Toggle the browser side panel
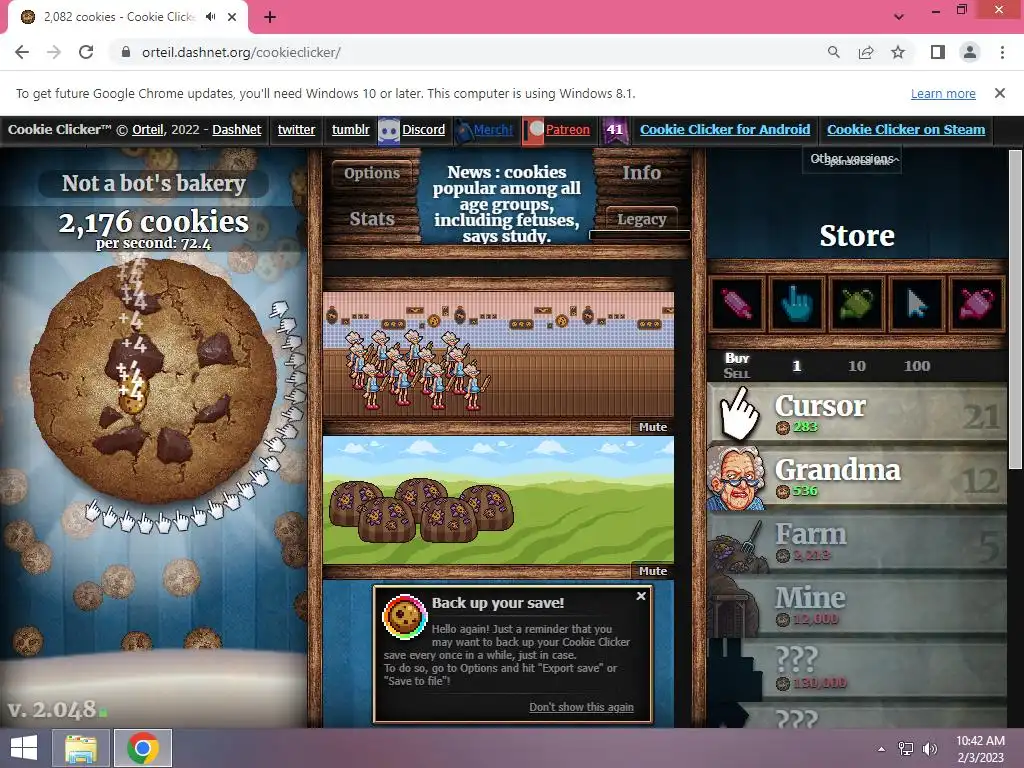 tap(938, 52)
